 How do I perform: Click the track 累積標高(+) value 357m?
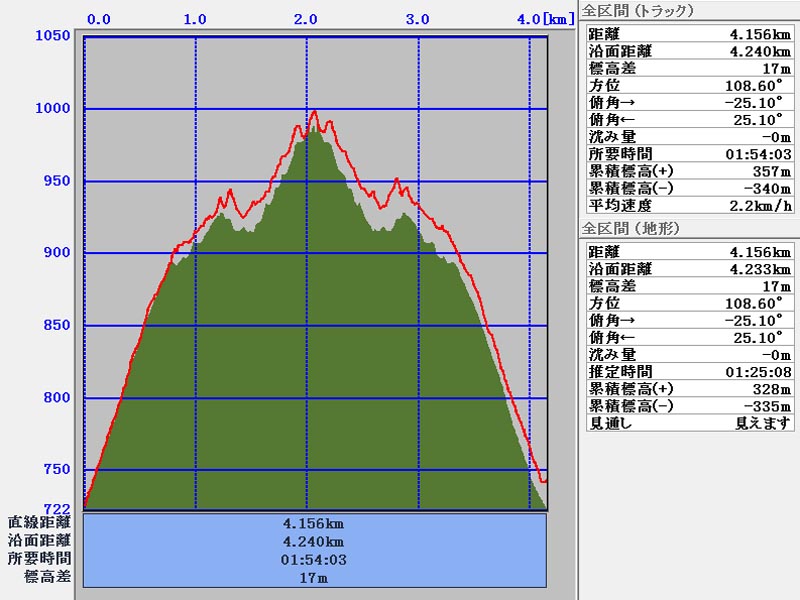(775, 171)
